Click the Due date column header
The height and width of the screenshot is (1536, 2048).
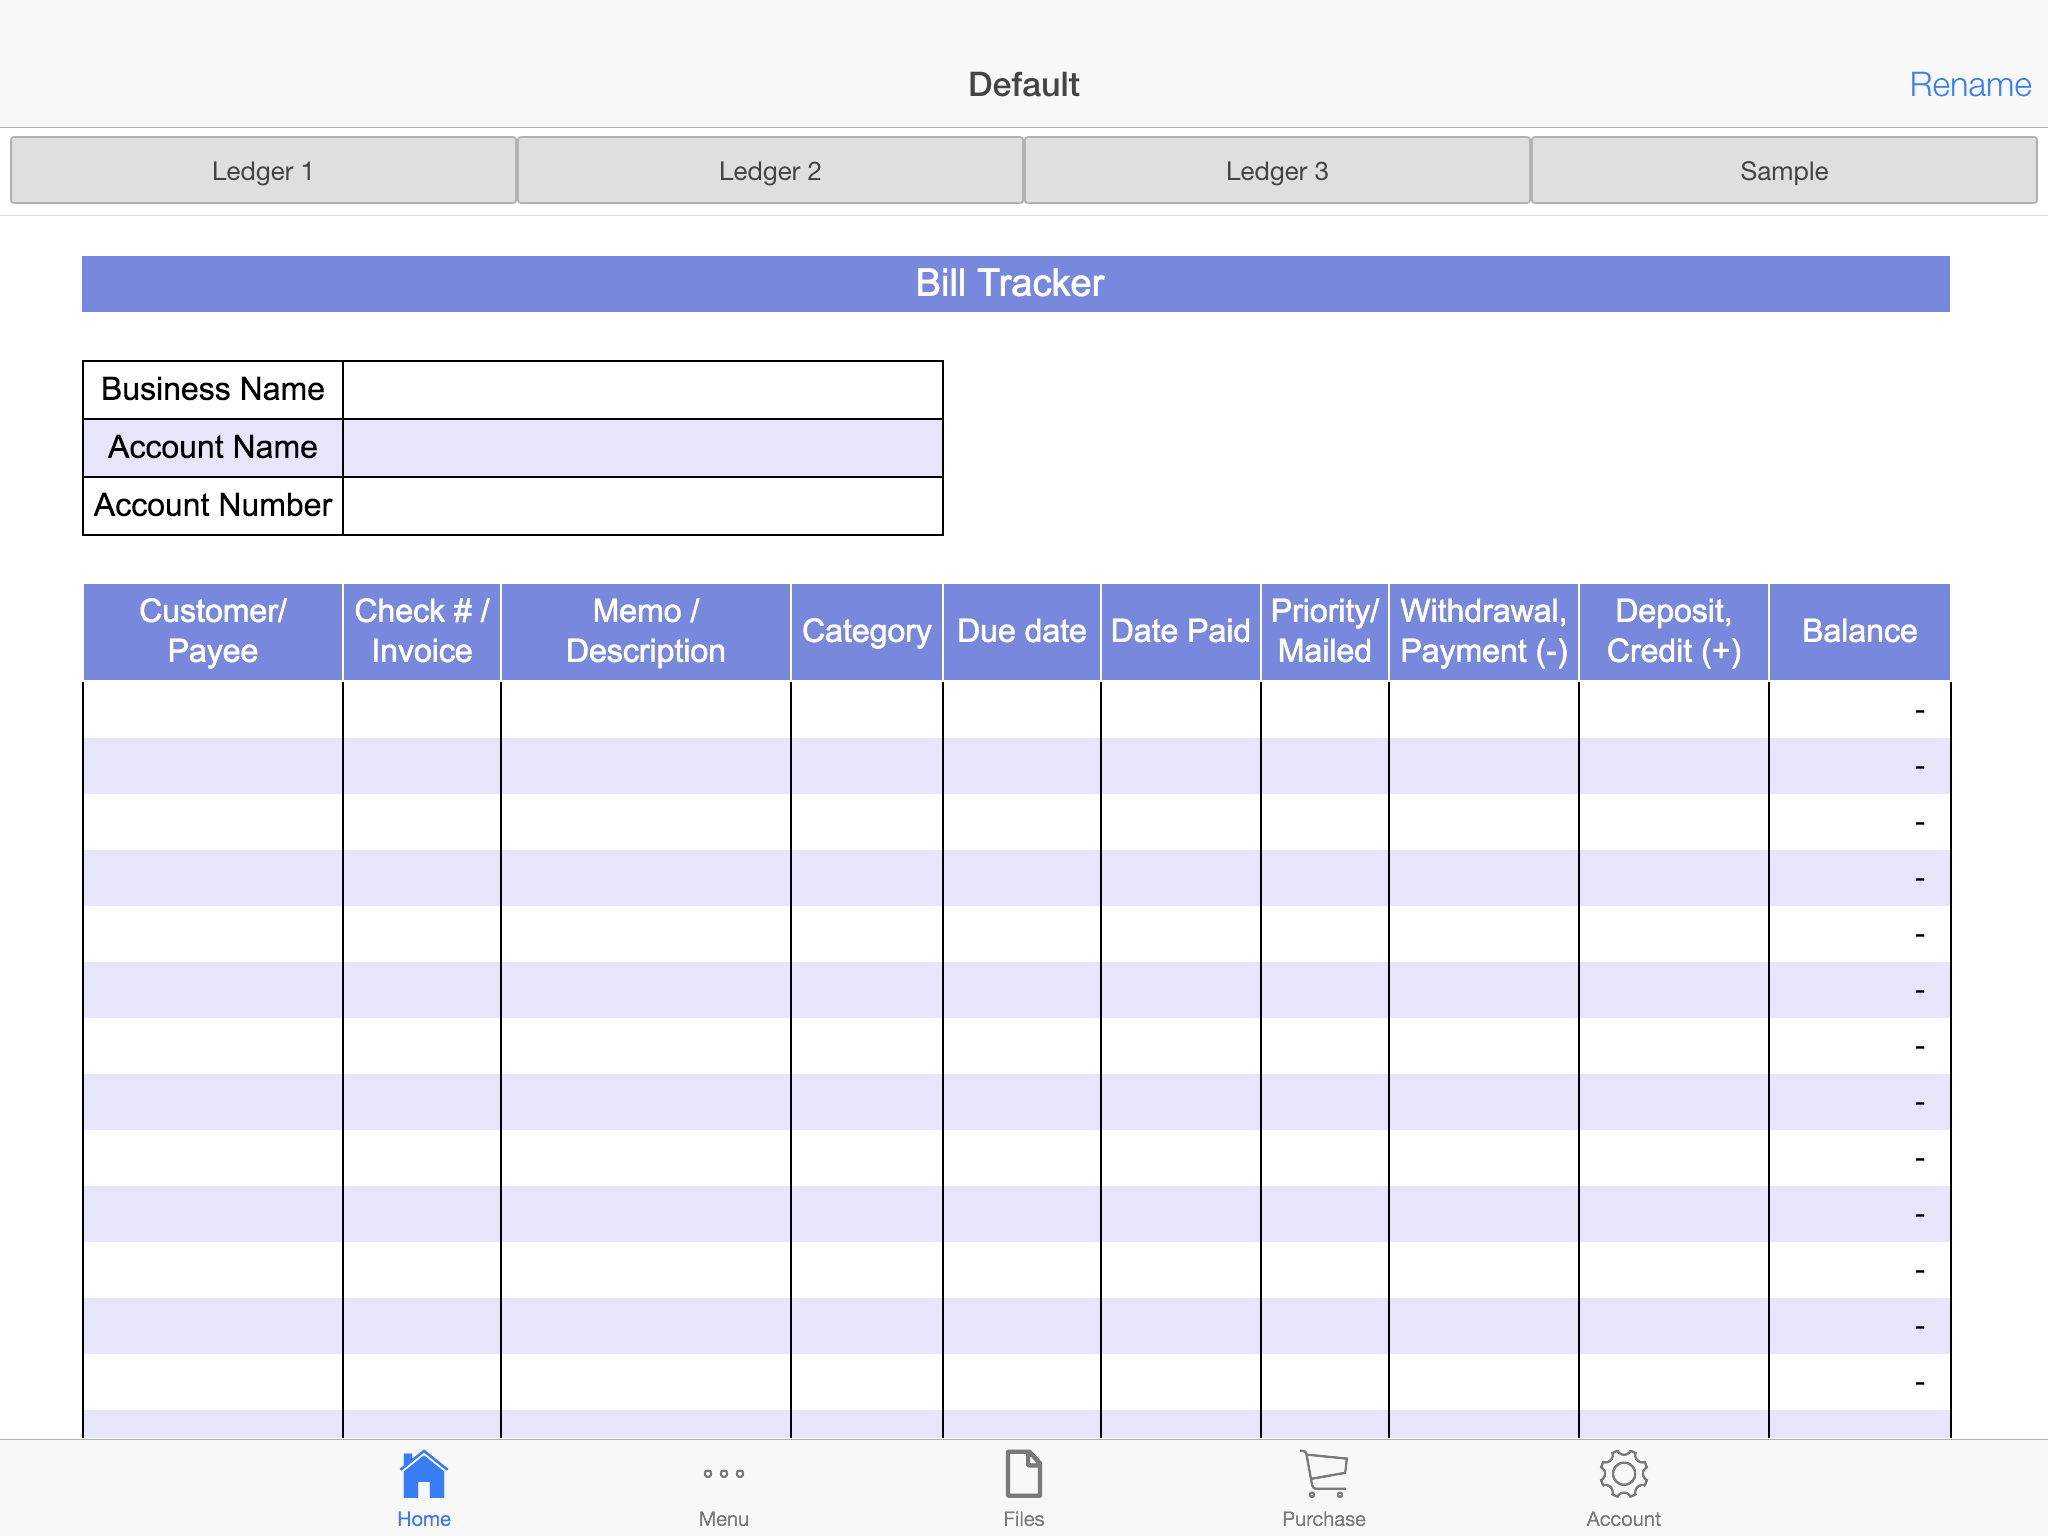(1022, 632)
